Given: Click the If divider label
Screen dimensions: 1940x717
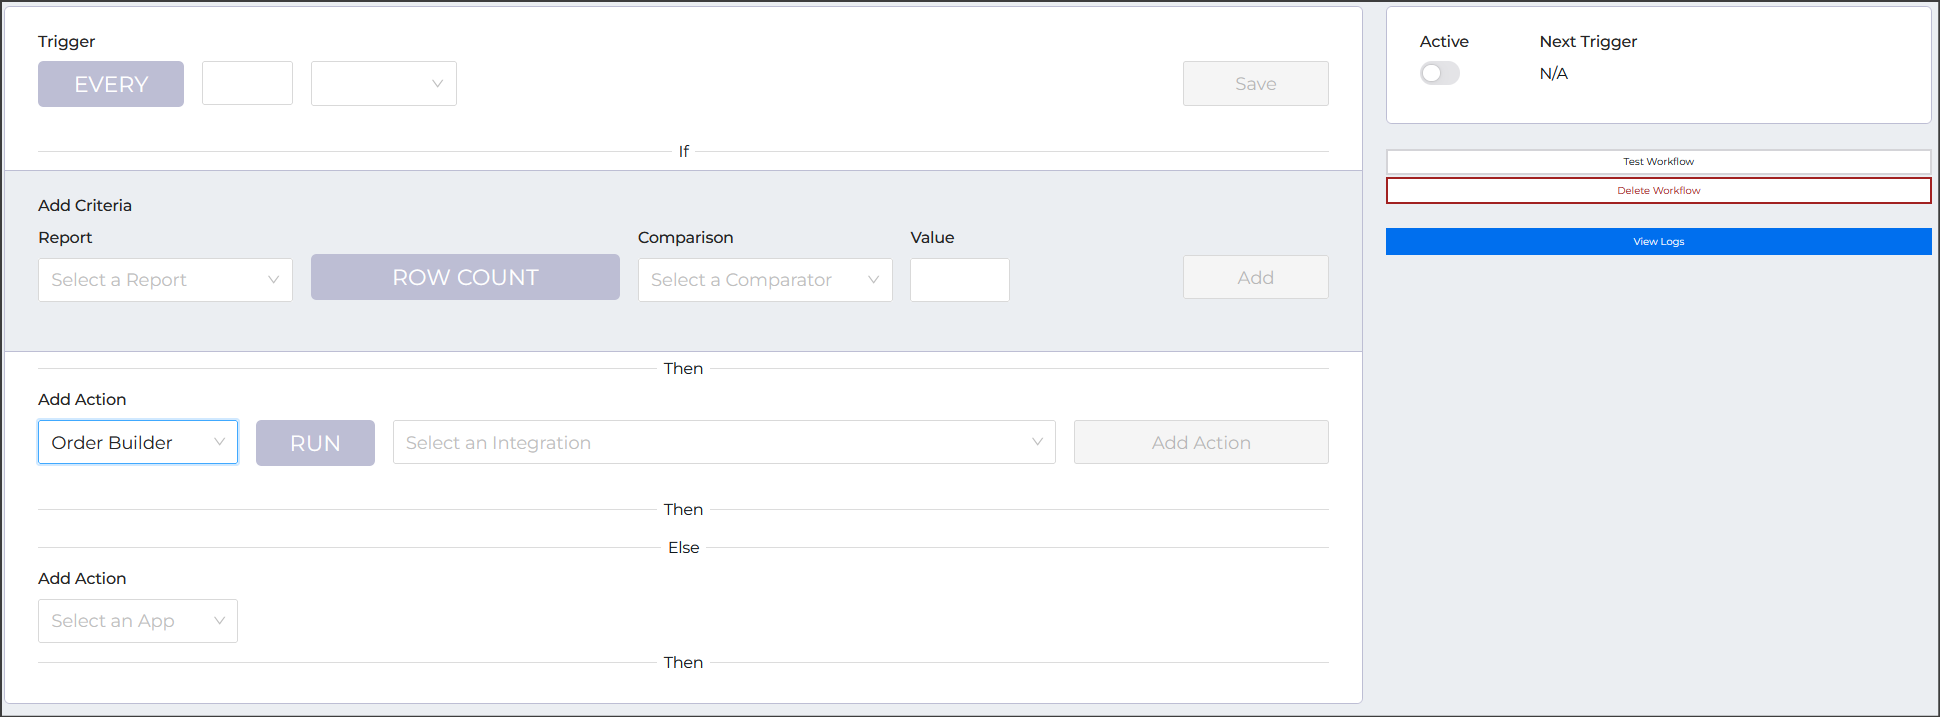Looking at the screenshot, I should click(684, 151).
